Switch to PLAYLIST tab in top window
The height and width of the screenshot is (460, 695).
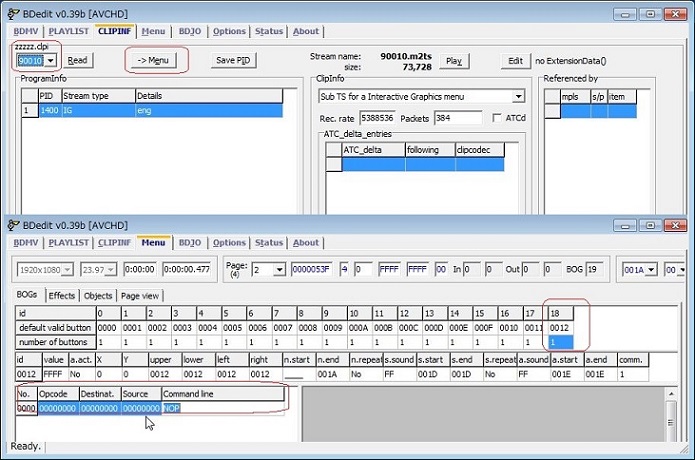pos(69,31)
